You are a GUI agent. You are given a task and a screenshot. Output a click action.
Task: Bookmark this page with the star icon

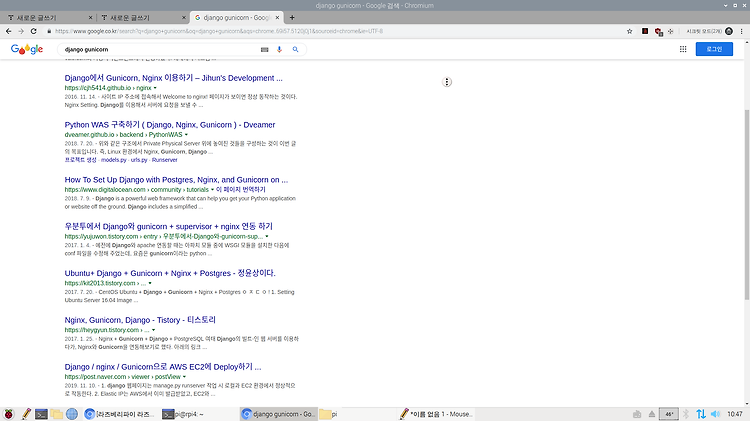[x=629, y=31]
